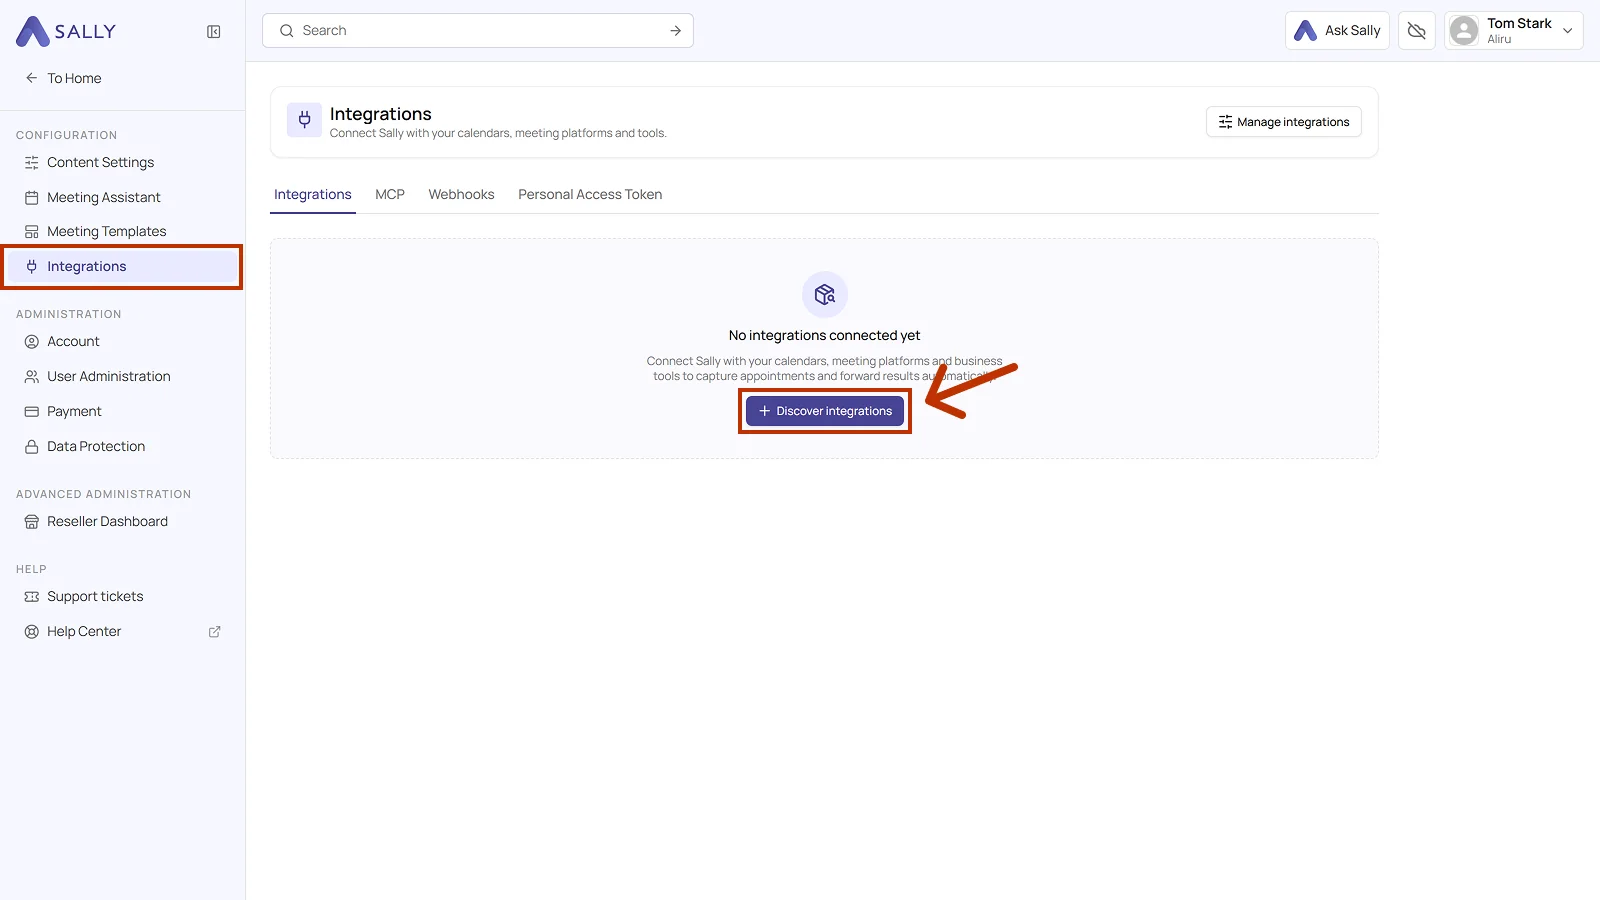Click the User Administration people icon

pos(32,376)
